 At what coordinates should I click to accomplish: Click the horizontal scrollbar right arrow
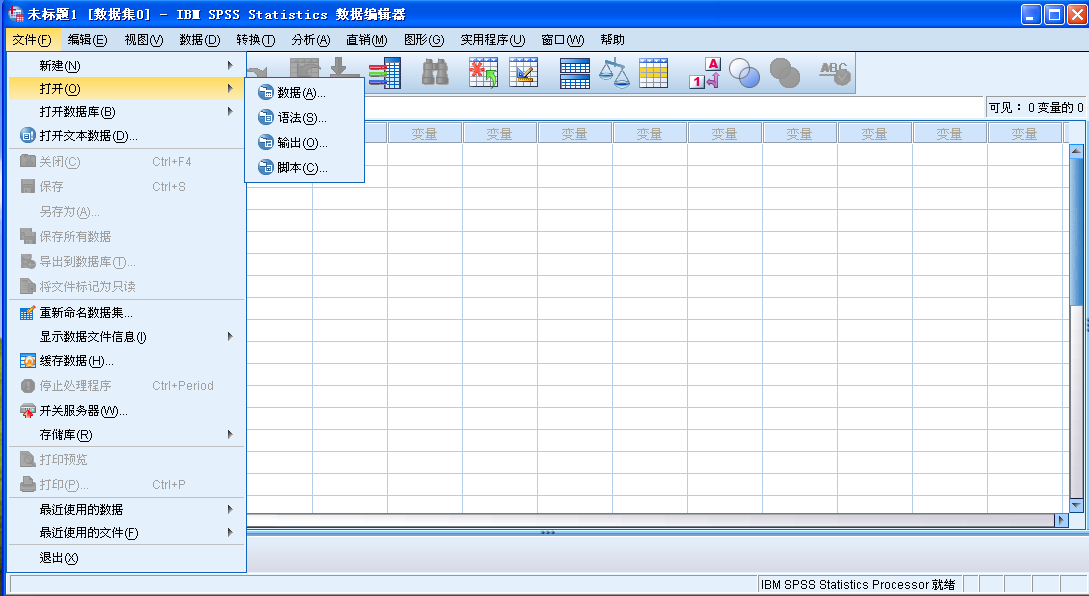[1061, 520]
